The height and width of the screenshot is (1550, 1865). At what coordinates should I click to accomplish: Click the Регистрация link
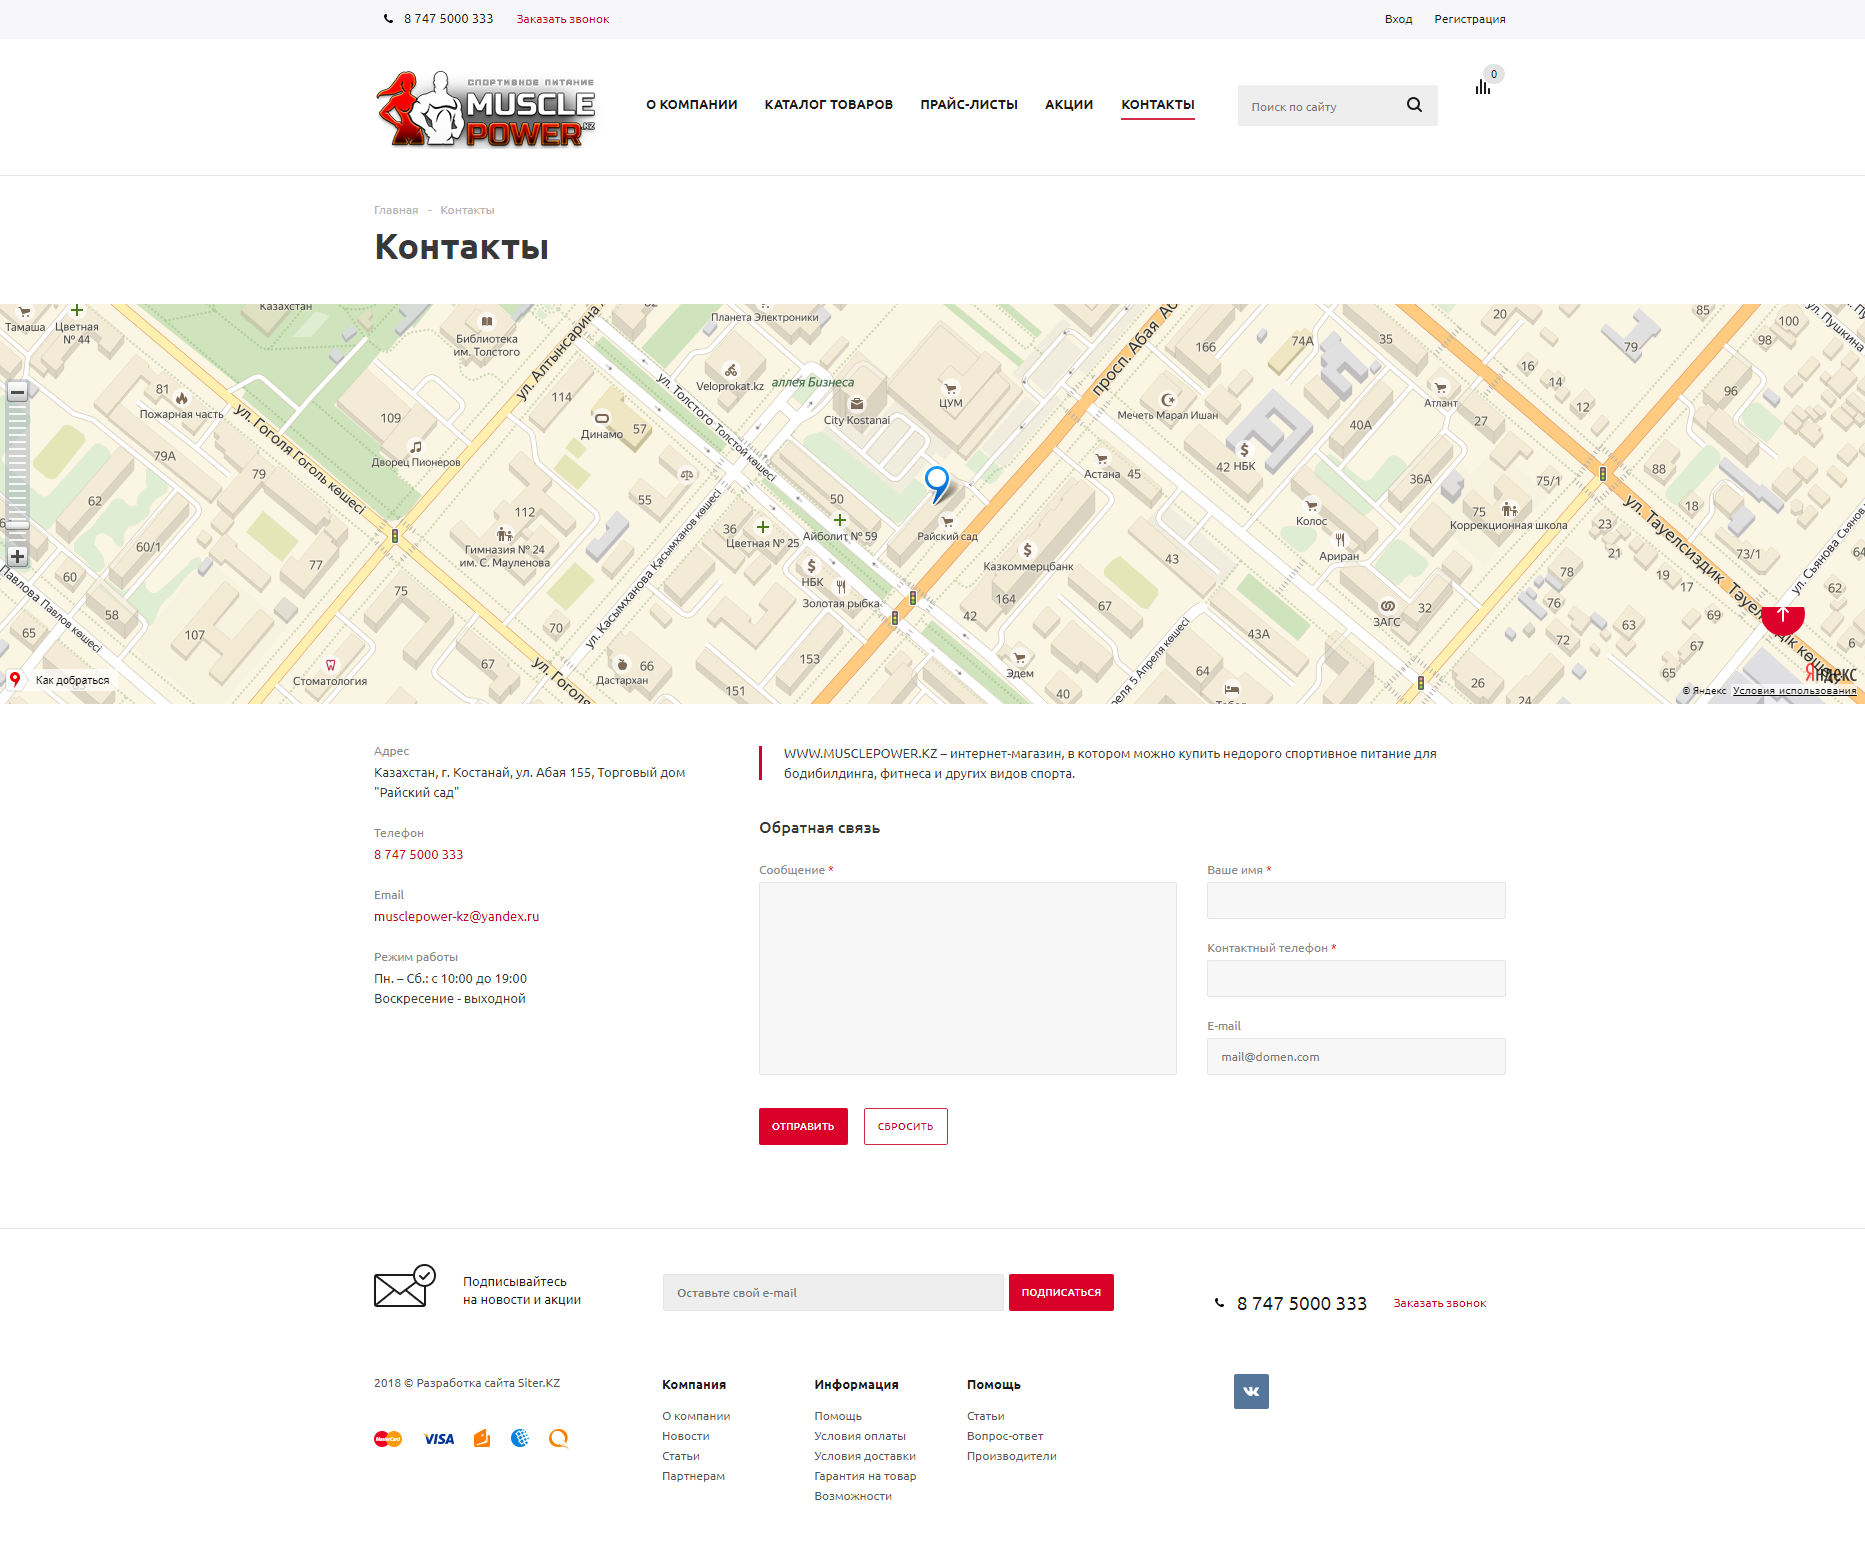coord(1470,19)
